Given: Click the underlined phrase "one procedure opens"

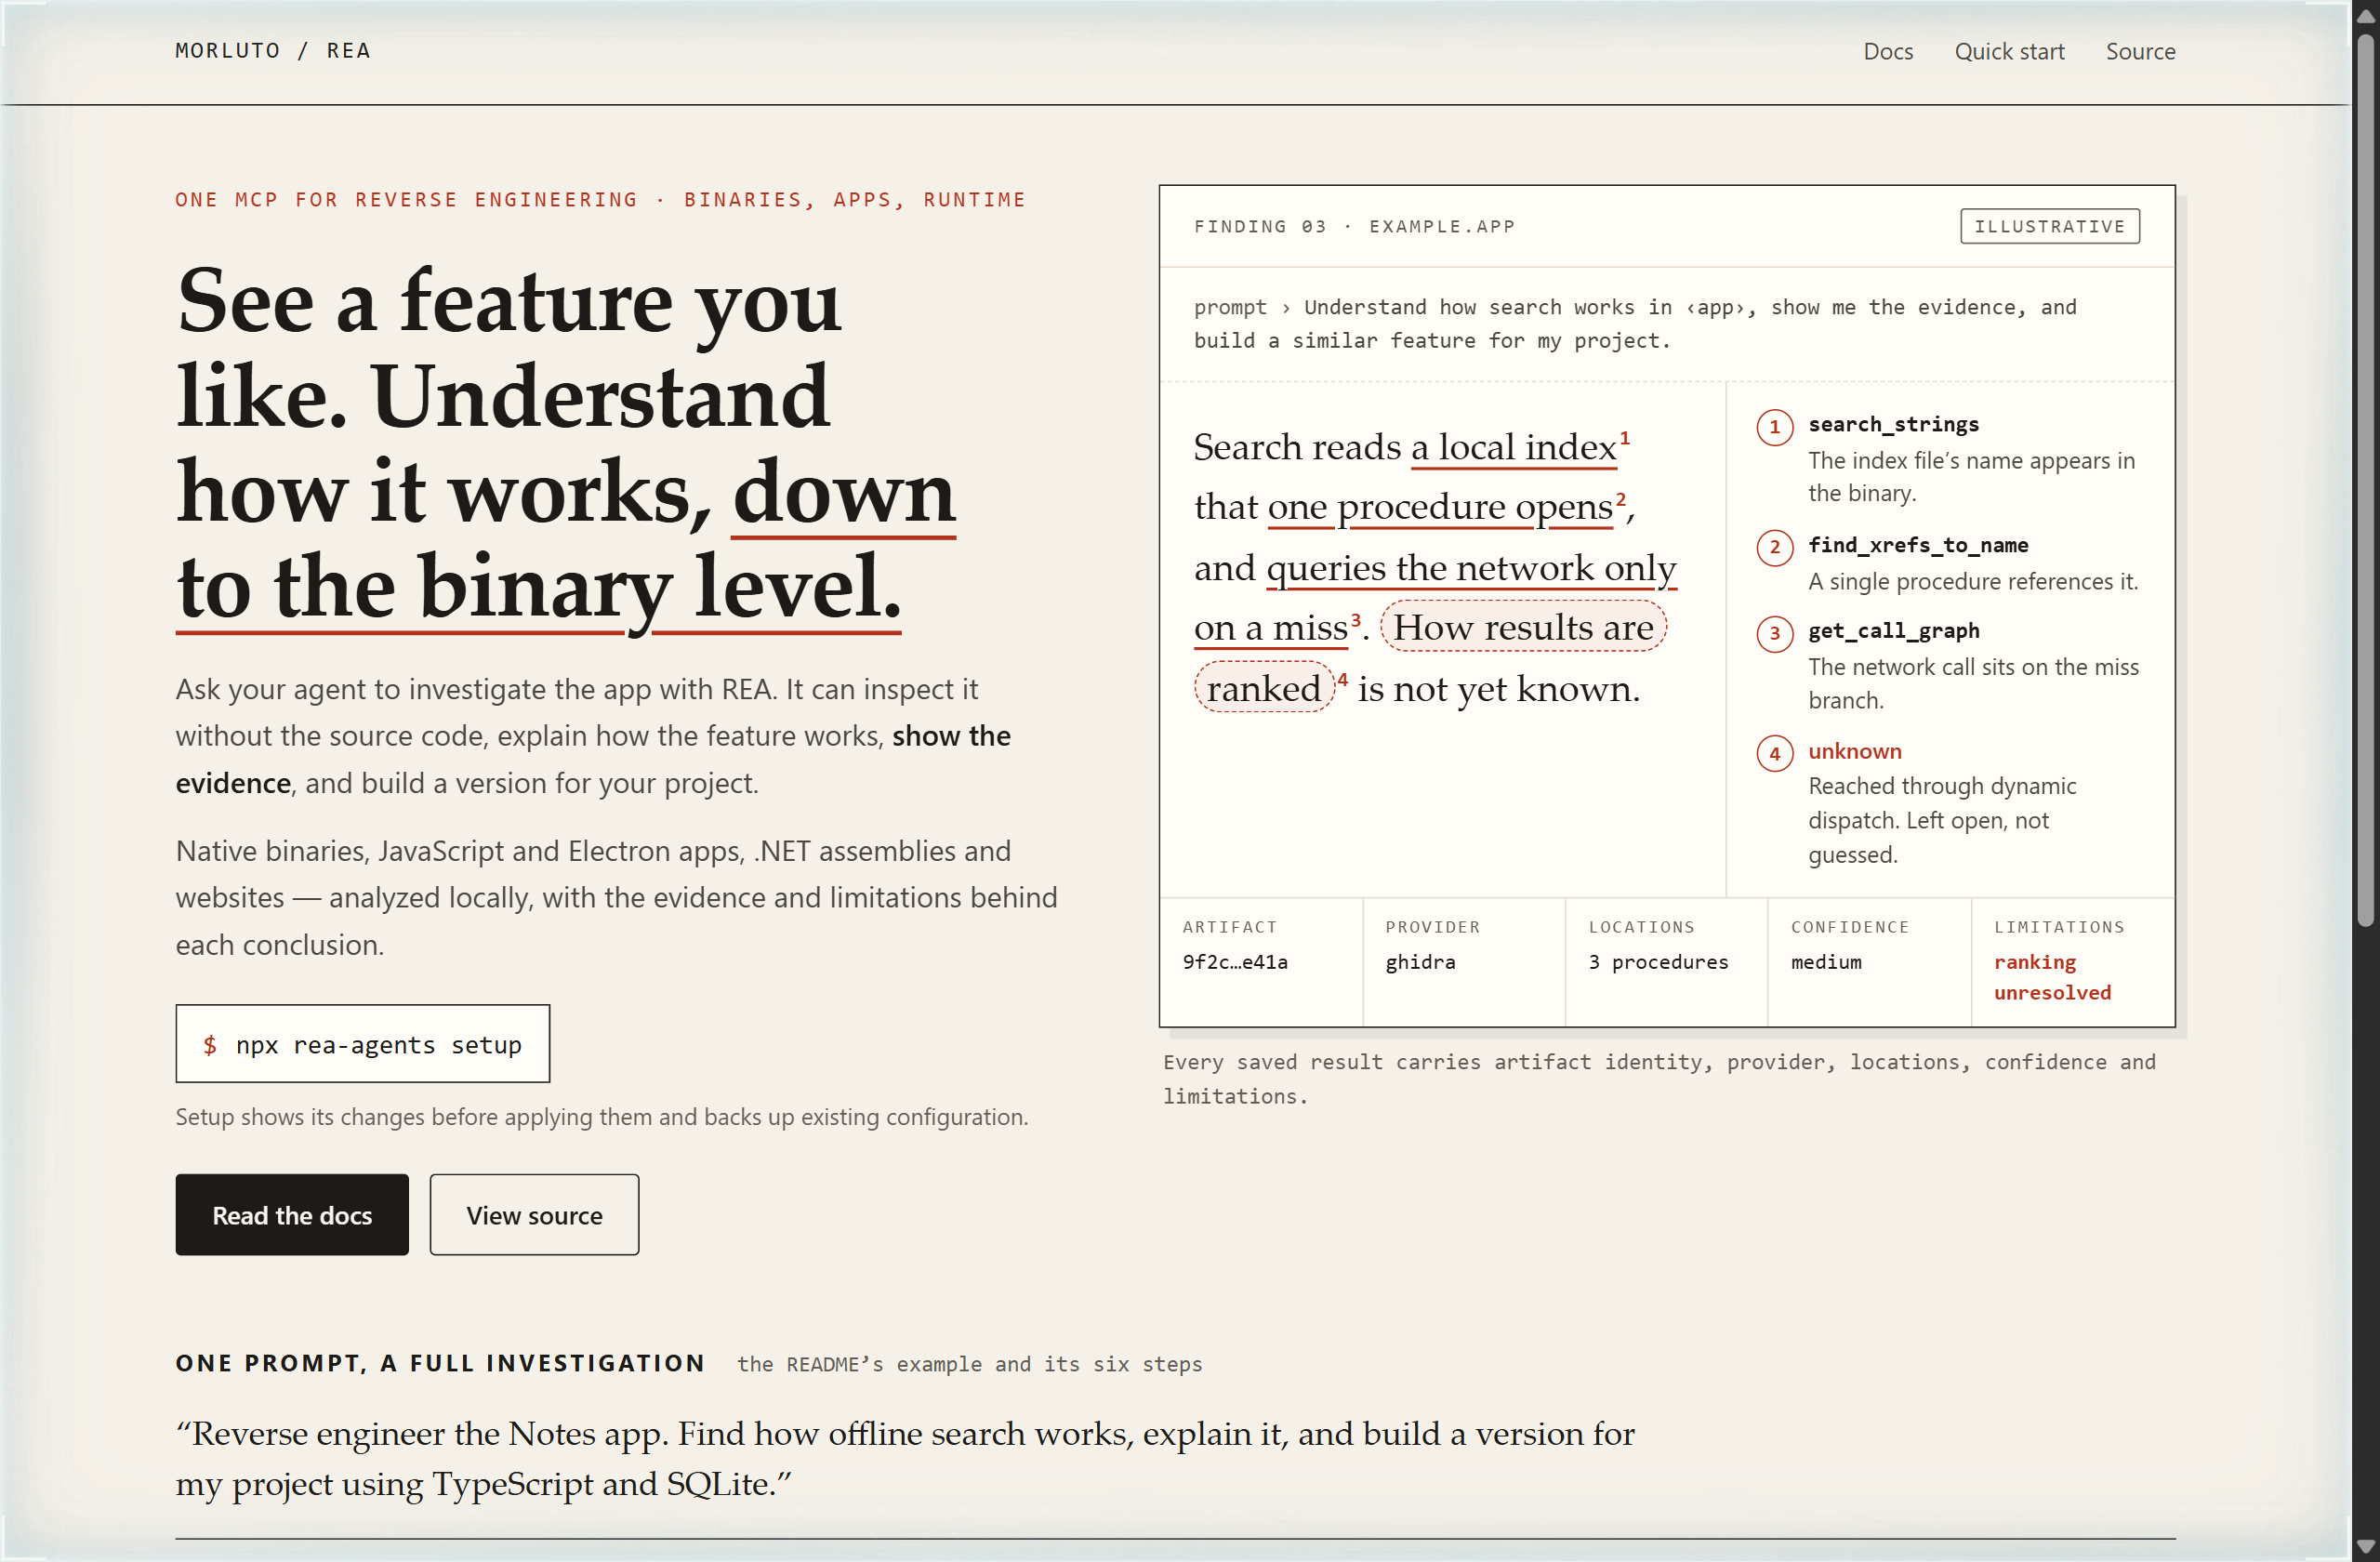Looking at the screenshot, I should [1440, 507].
